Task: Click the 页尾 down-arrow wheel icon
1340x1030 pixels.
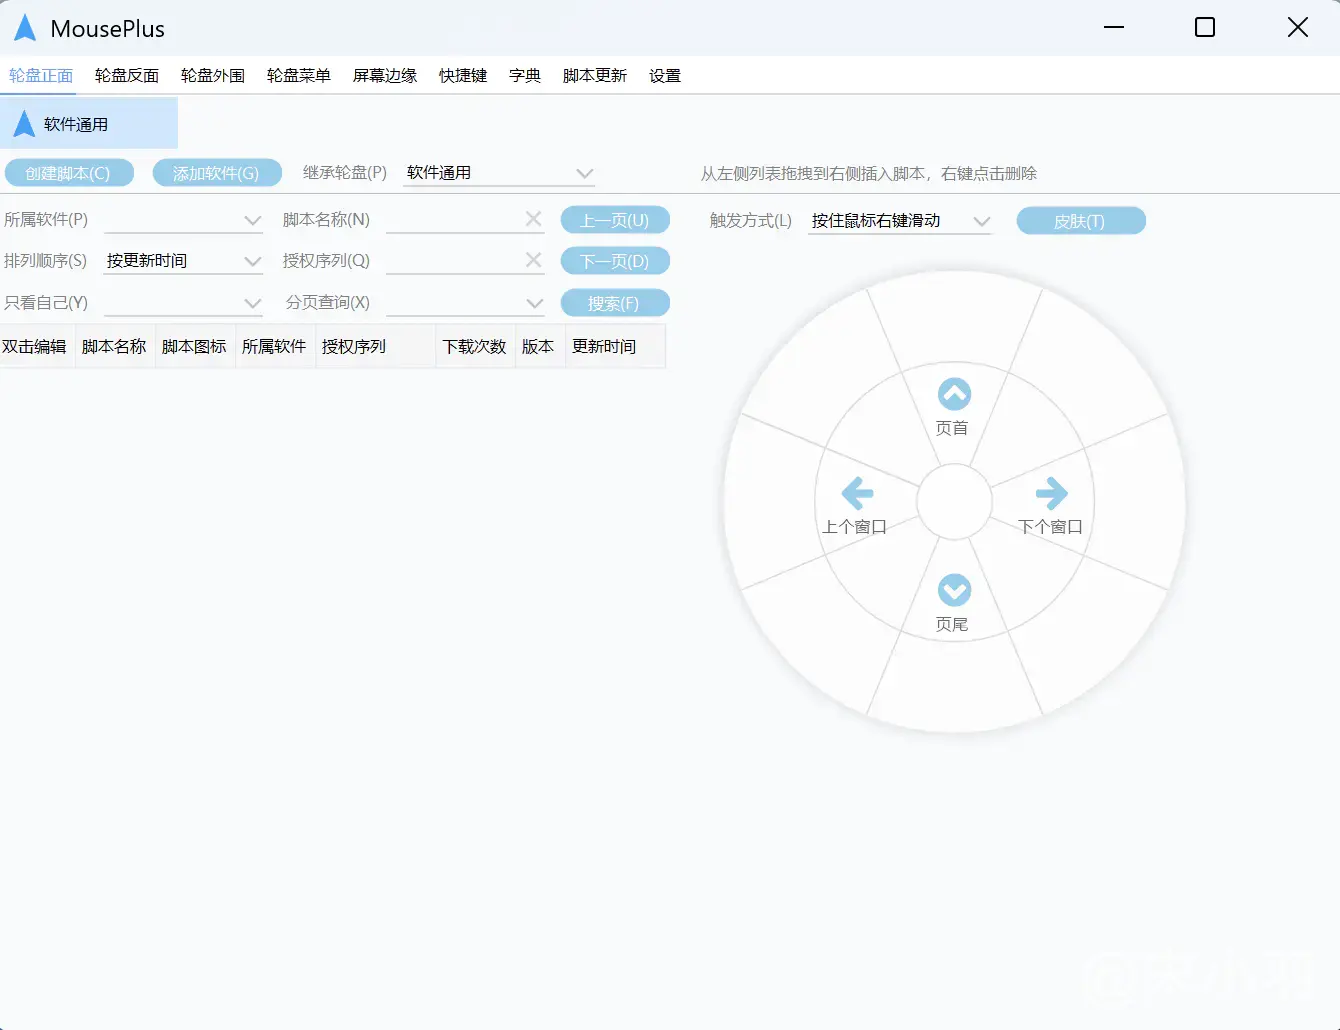Action: 954,590
